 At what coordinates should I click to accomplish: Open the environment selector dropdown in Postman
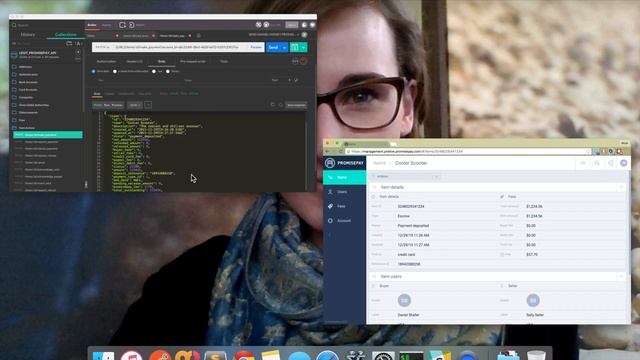[273, 35]
